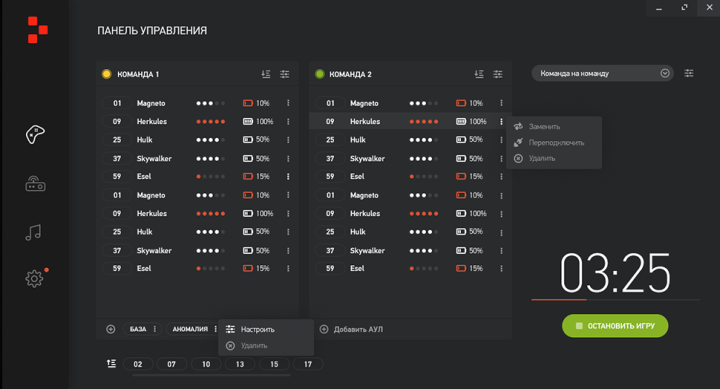Select unassigned player number 13

(x=240, y=364)
